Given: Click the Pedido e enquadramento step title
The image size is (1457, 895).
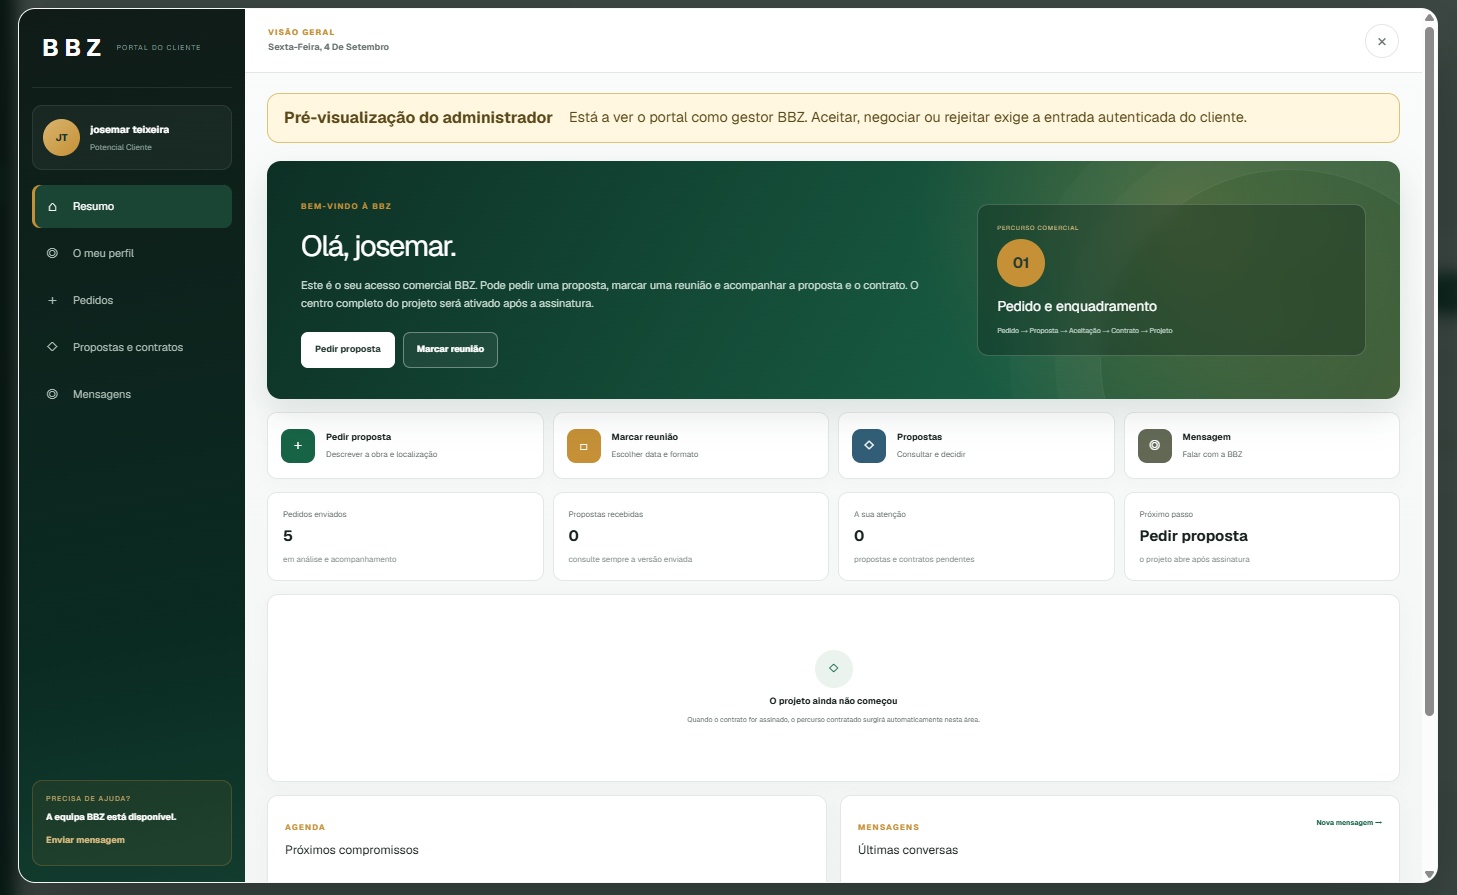Looking at the screenshot, I should pyautogui.click(x=1077, y=307).
